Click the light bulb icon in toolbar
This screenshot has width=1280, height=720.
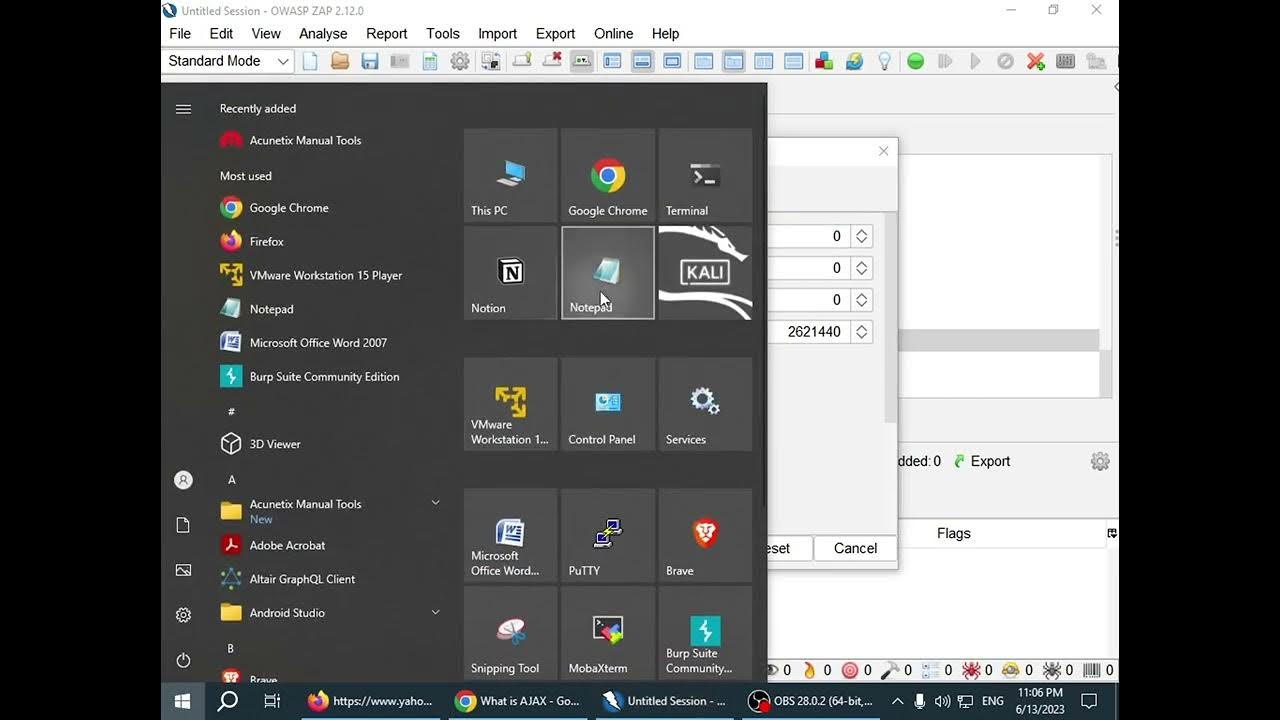click(x=884, y=61)
